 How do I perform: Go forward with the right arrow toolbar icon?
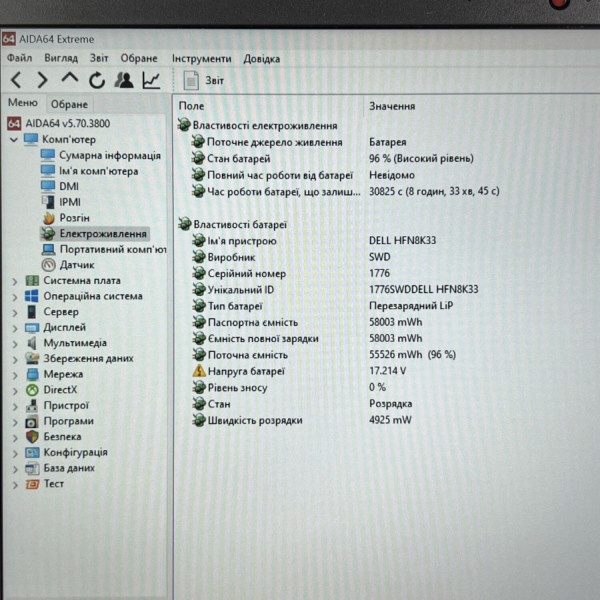pyautogui.click(x=42, y=81)
